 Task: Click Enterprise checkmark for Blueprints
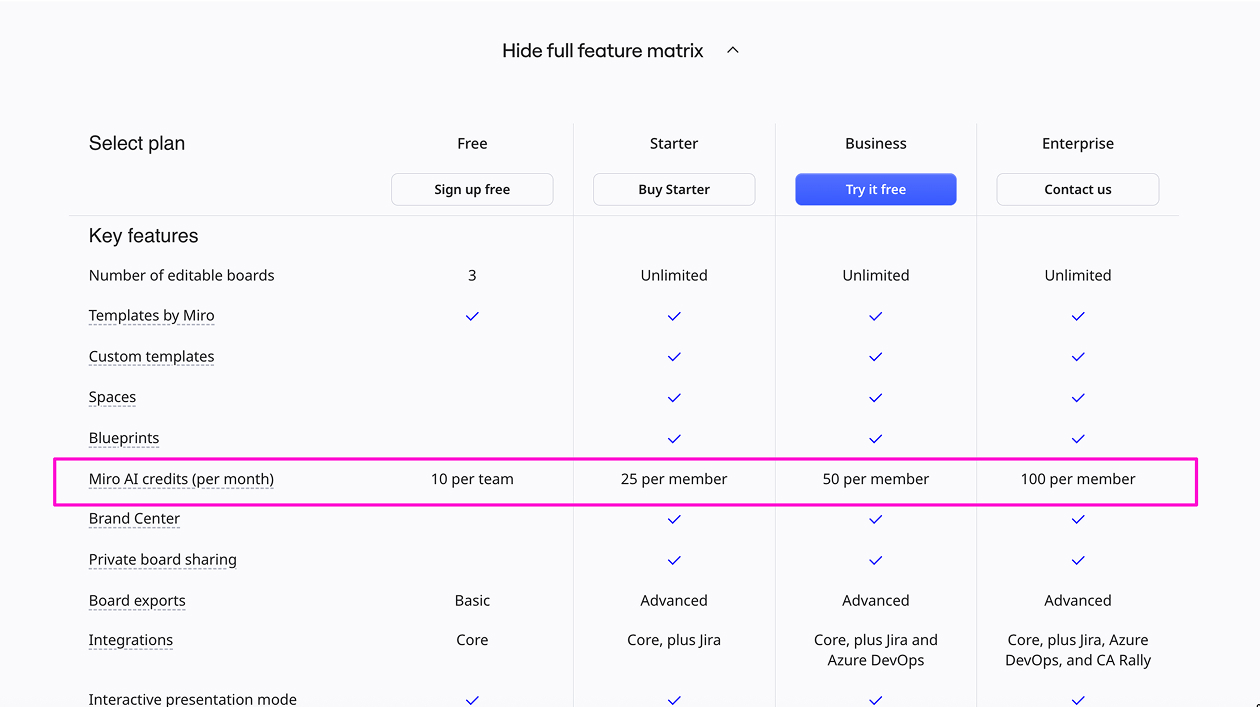[1078, 439]
